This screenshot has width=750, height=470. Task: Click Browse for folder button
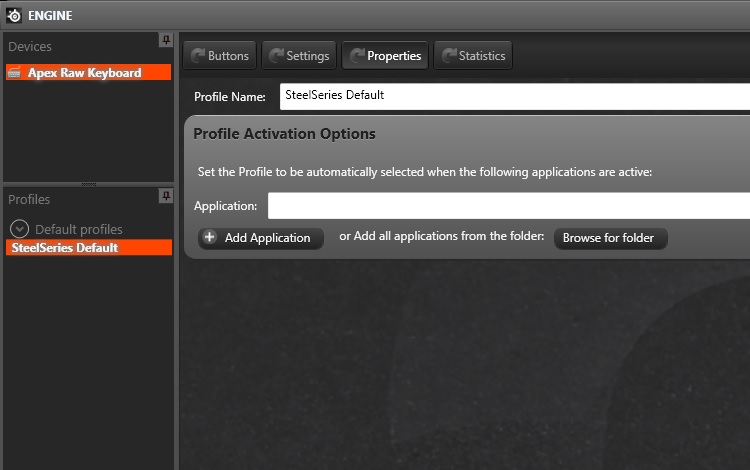[x=610, y=238]
